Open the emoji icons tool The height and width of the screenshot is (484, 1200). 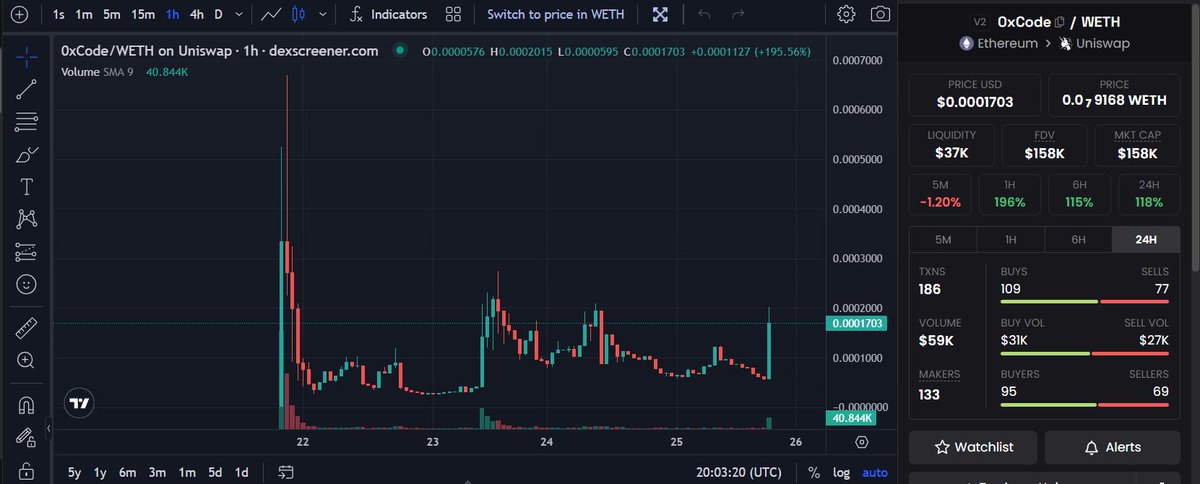click(27, 284)
